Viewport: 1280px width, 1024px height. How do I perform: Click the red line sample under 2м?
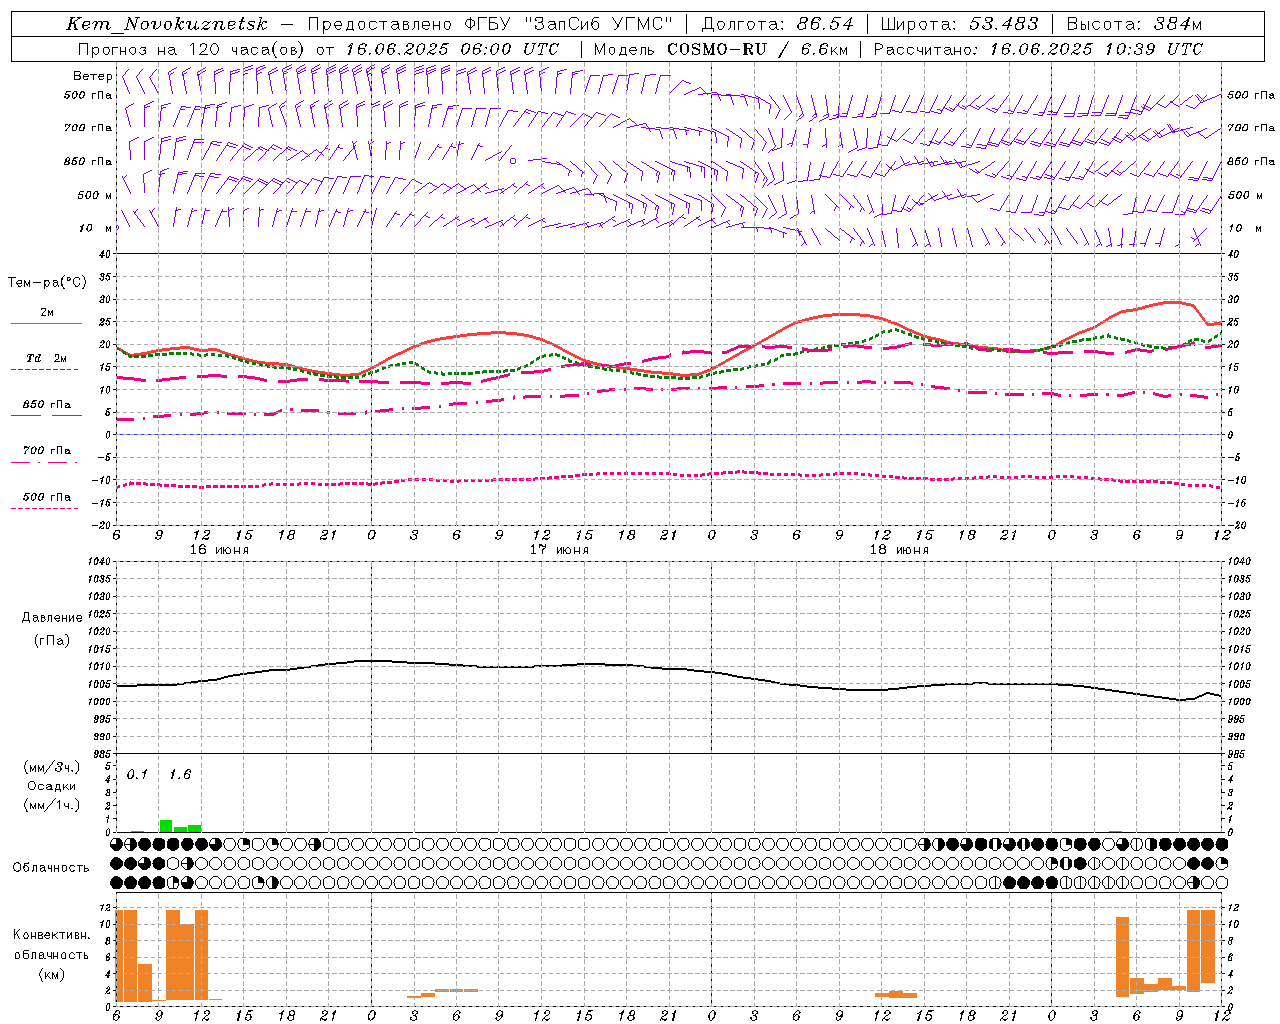[46, 323]
